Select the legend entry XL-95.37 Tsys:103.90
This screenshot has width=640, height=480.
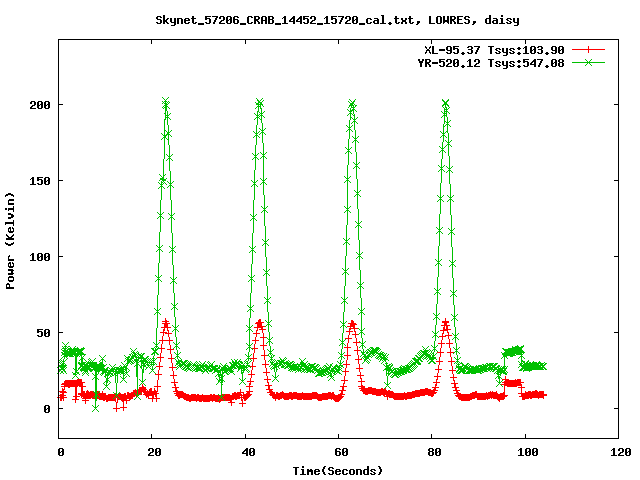(x=494, y=50)
